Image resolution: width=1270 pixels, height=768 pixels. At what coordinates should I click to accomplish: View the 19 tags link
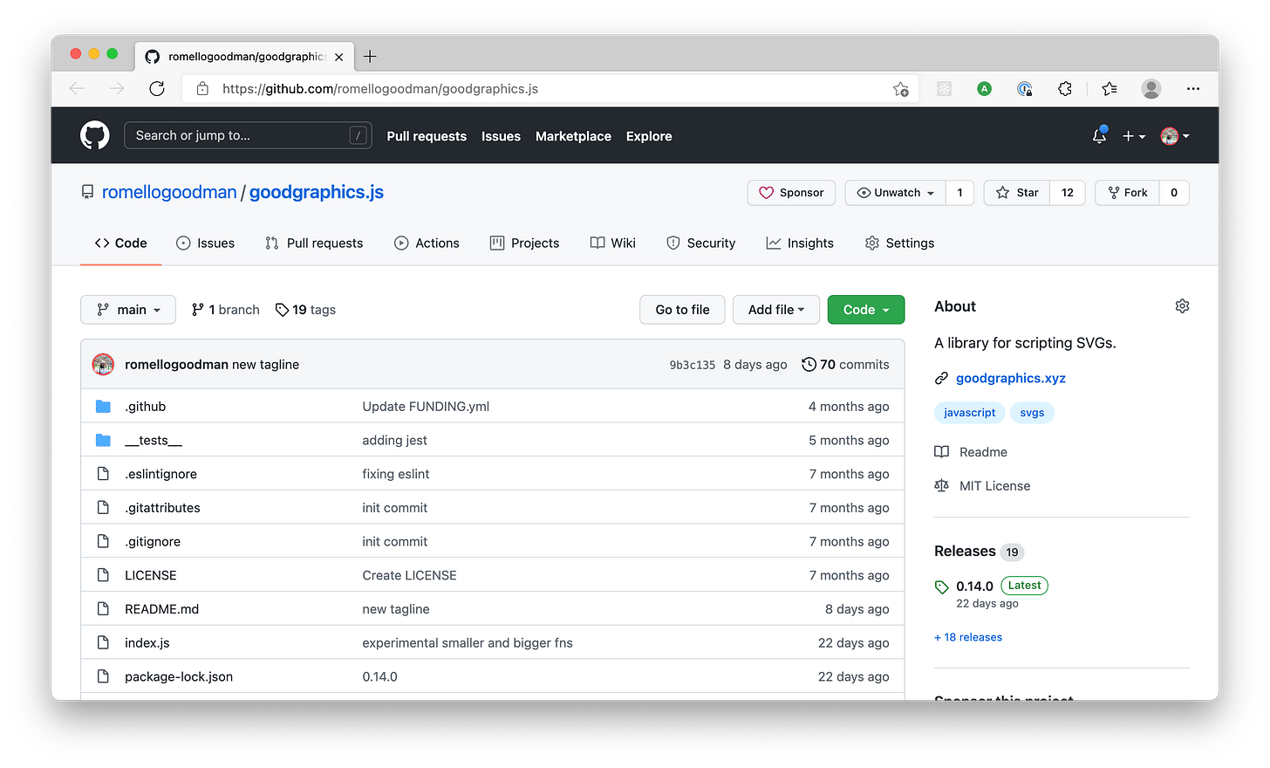305,310
